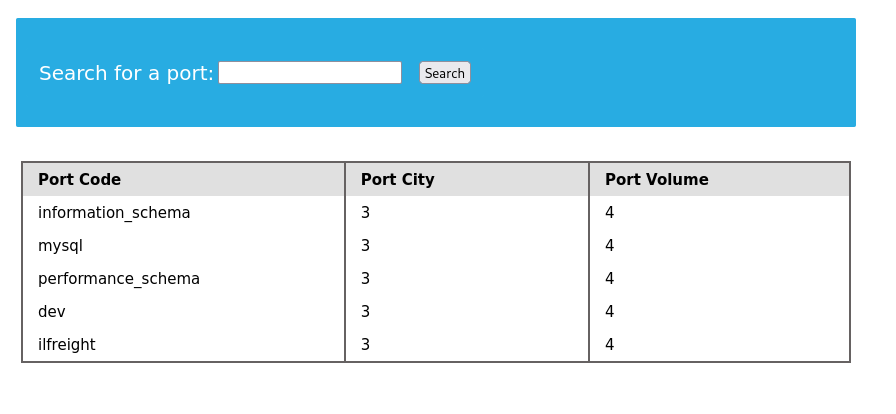The image size is (896, 414).
Task: Select the Port Code column header
Action: tap(79, 180)
